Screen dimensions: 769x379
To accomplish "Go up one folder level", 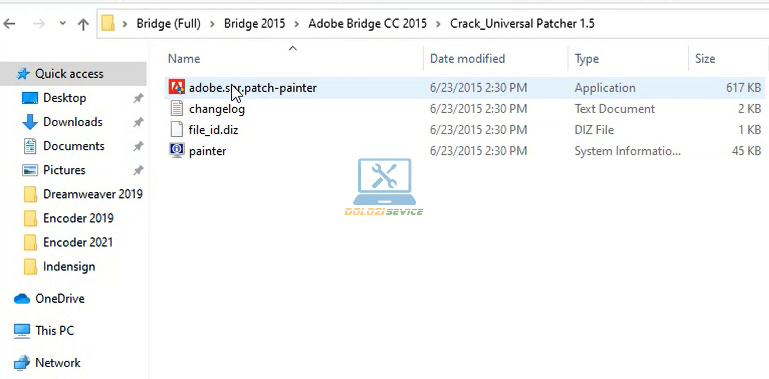I will click(83, 24).
